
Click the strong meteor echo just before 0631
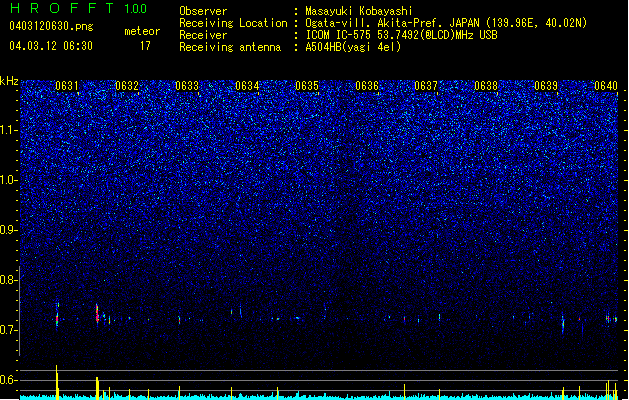[57, 316]
